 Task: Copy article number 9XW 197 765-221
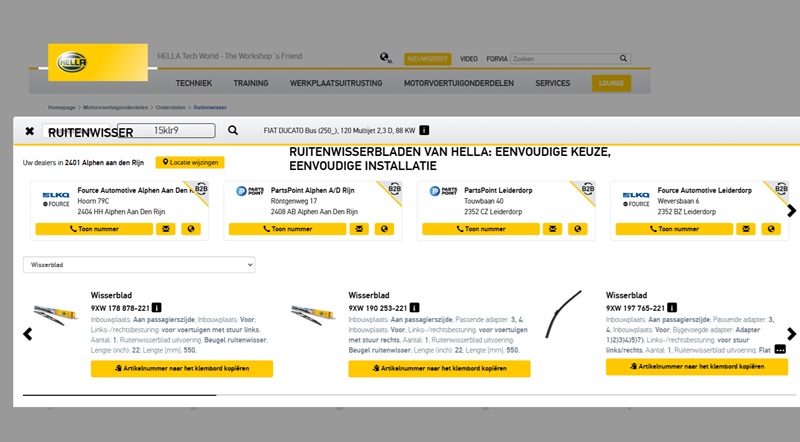[x=697, y=366]
